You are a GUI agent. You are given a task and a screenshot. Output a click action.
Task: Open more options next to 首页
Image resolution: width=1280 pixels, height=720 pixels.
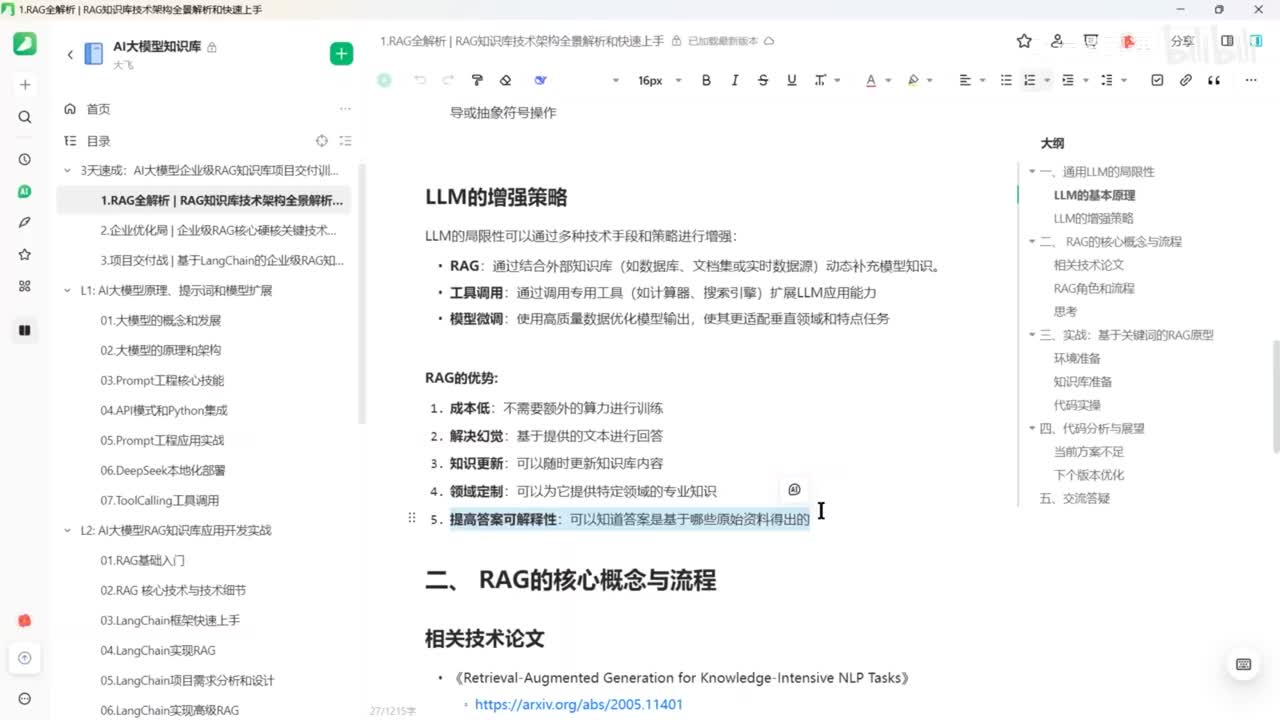point(345,109)
